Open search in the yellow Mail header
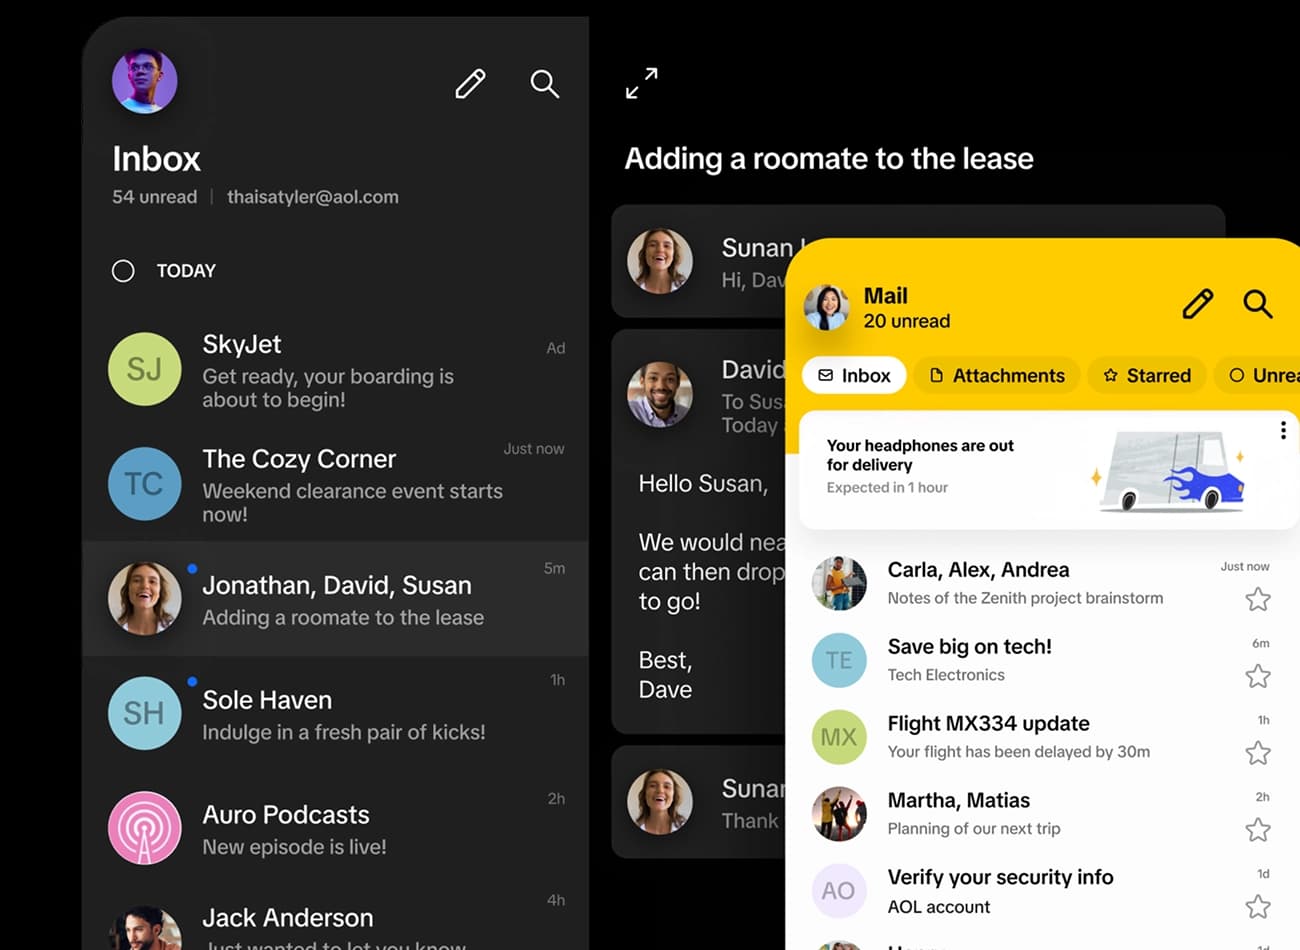The width and height of the screenshot is (1300, 950). pos(1257,304)
